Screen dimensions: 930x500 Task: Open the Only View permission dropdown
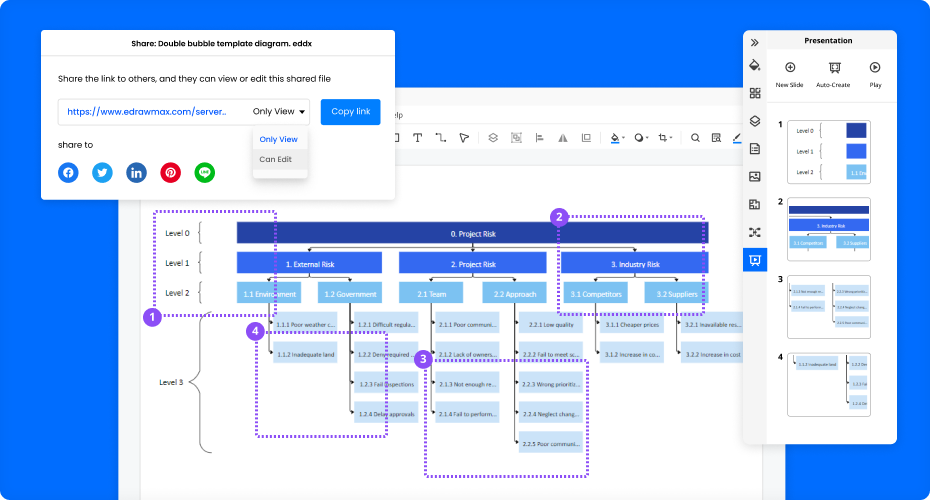point(280,112)
